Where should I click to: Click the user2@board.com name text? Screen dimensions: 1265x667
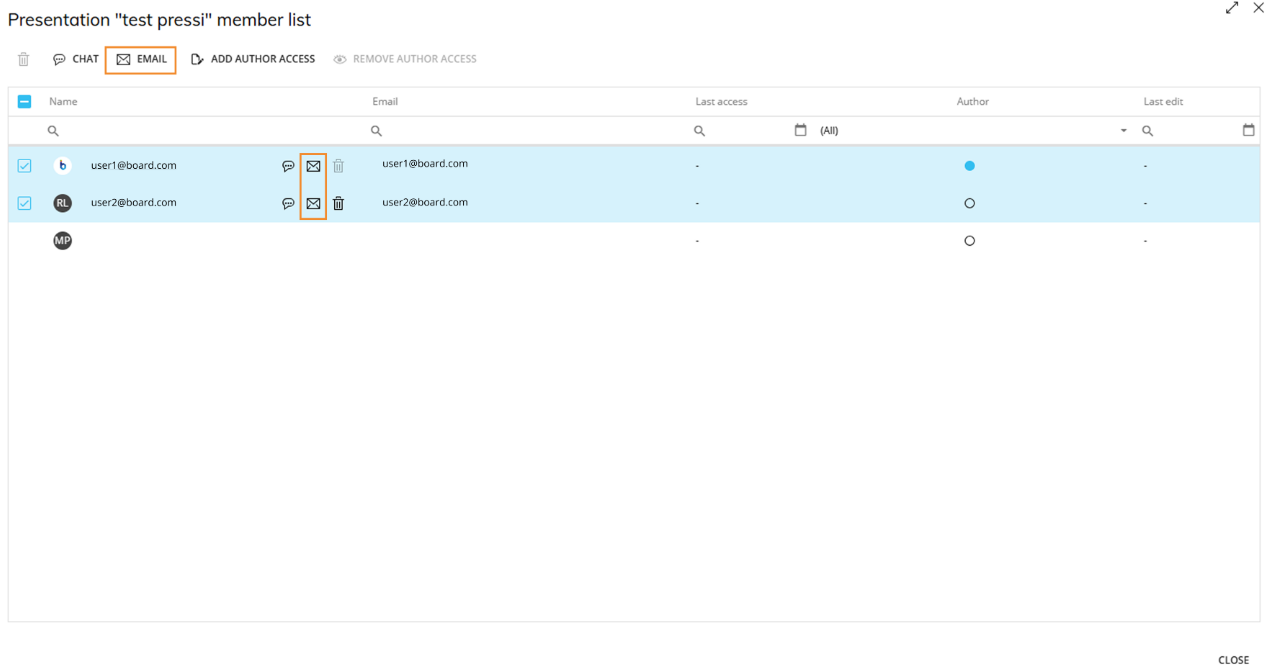(133, 203)
